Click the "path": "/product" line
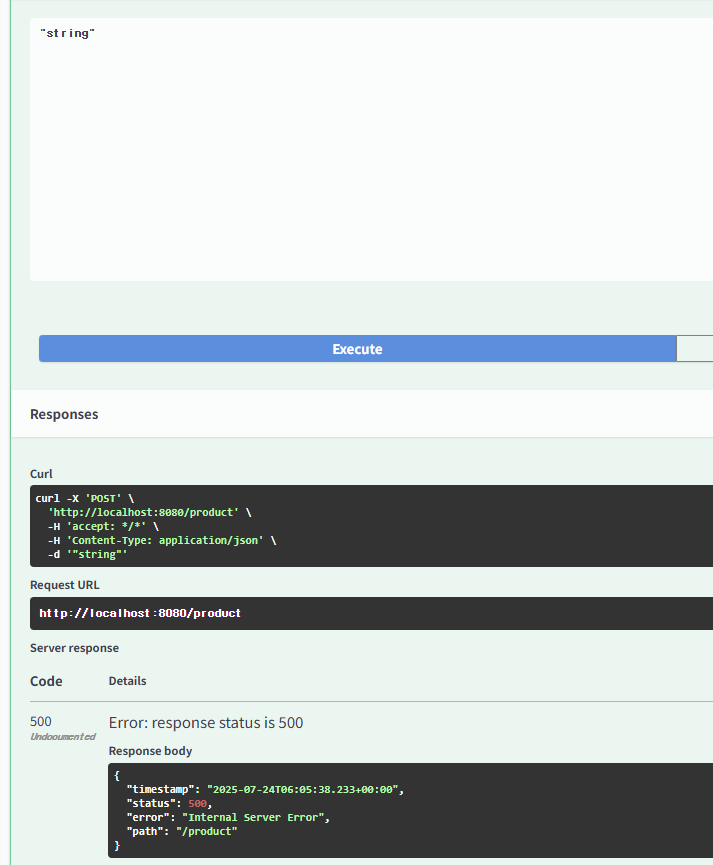 click(x=182, y=831)
